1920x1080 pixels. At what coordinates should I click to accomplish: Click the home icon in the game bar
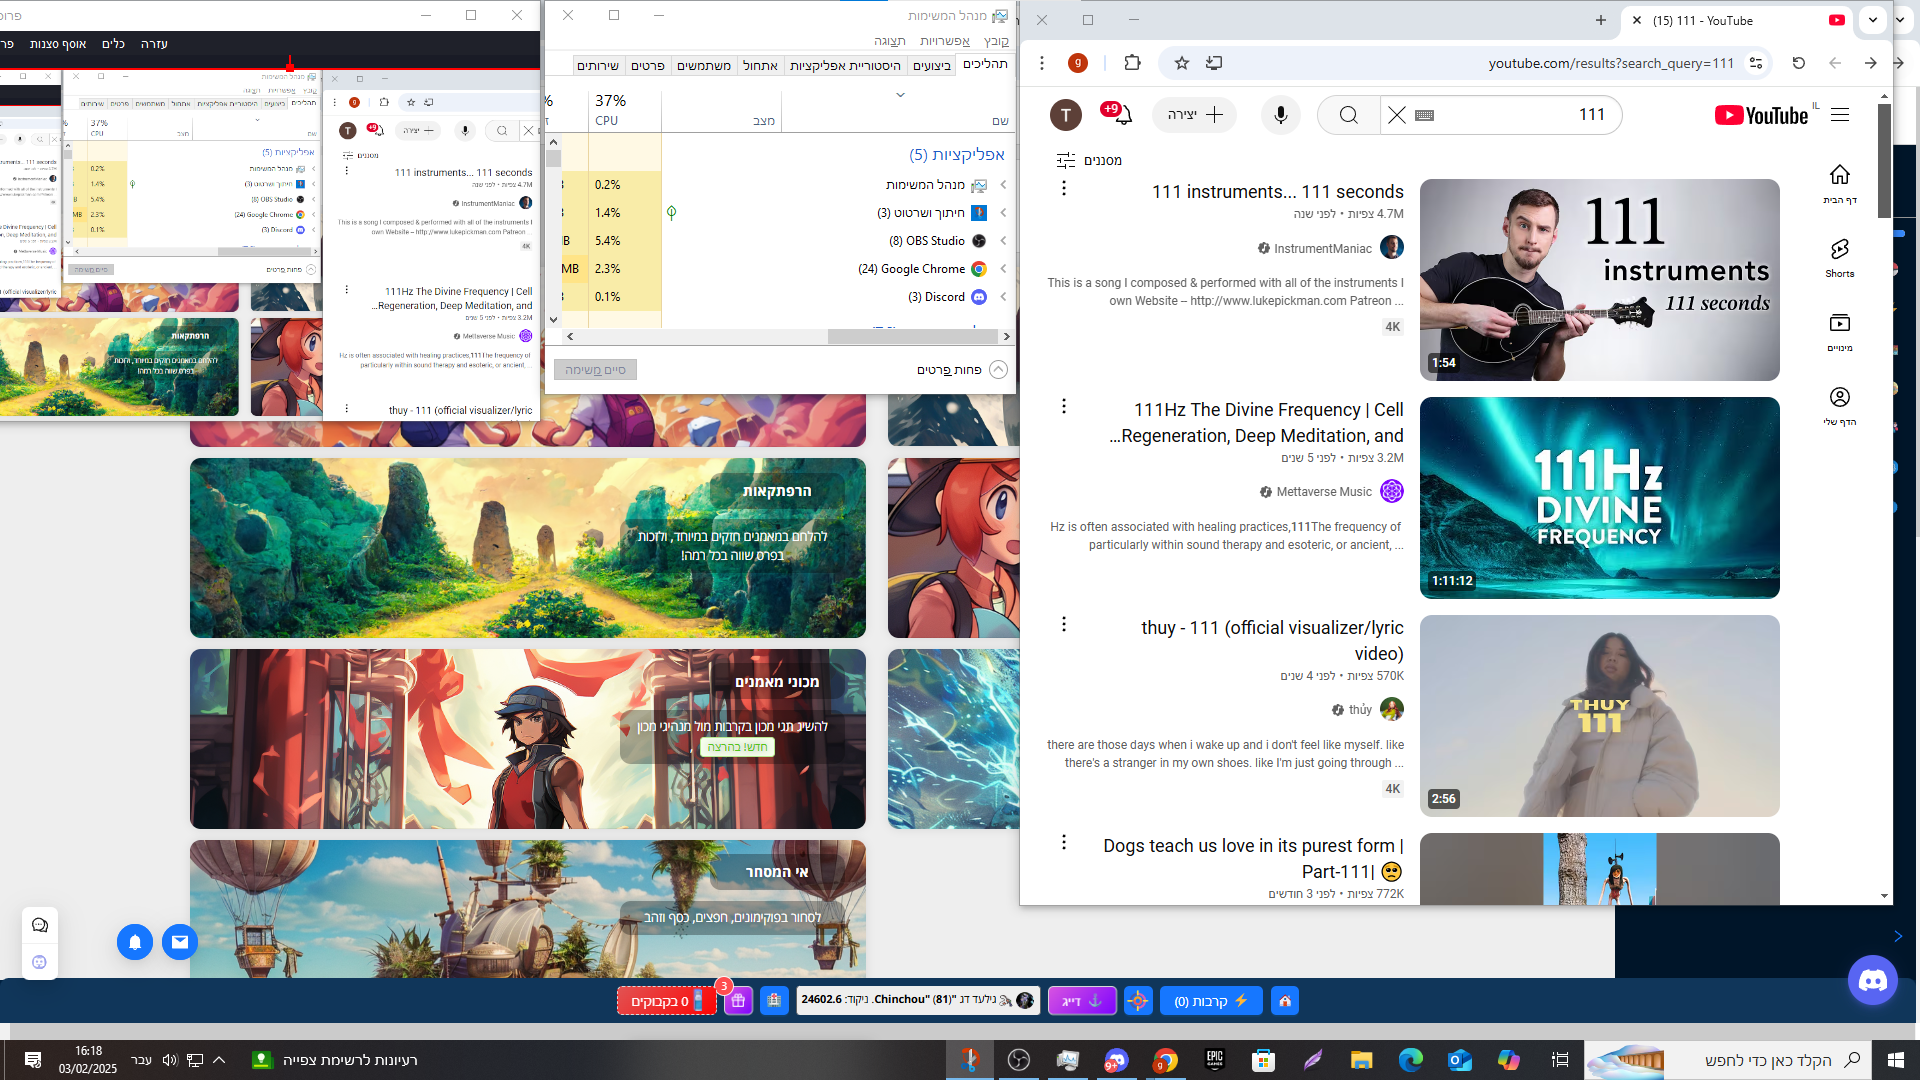coord(1285,1001)
